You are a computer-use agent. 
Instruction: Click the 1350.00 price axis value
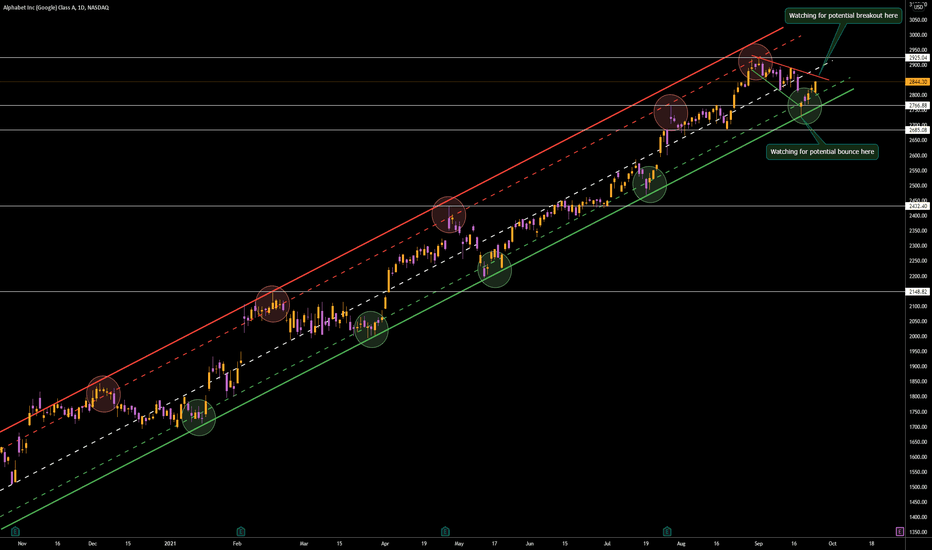918,532
